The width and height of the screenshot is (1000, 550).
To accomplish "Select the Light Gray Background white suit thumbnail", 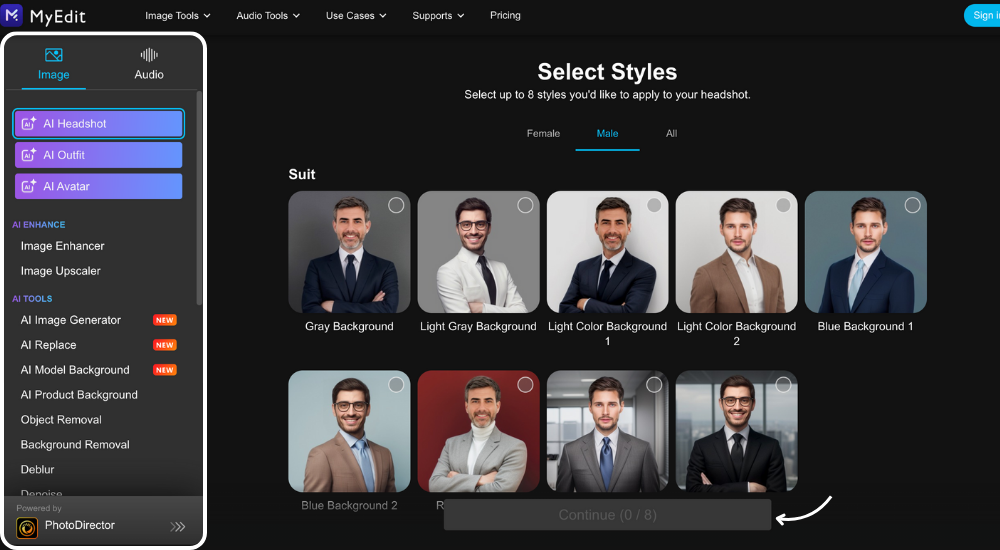I will [x=478, y=252].
